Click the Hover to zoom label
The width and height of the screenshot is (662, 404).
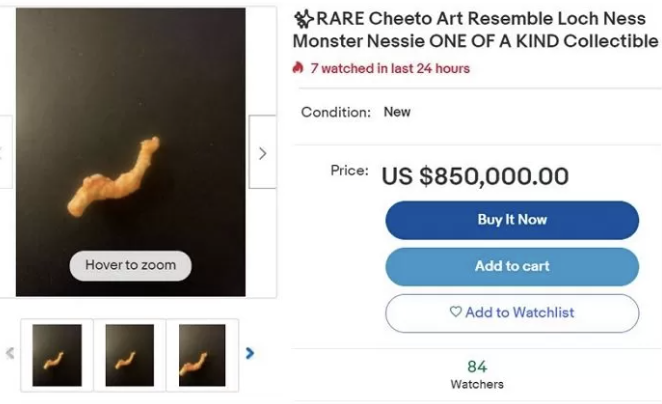pos(130,265)
